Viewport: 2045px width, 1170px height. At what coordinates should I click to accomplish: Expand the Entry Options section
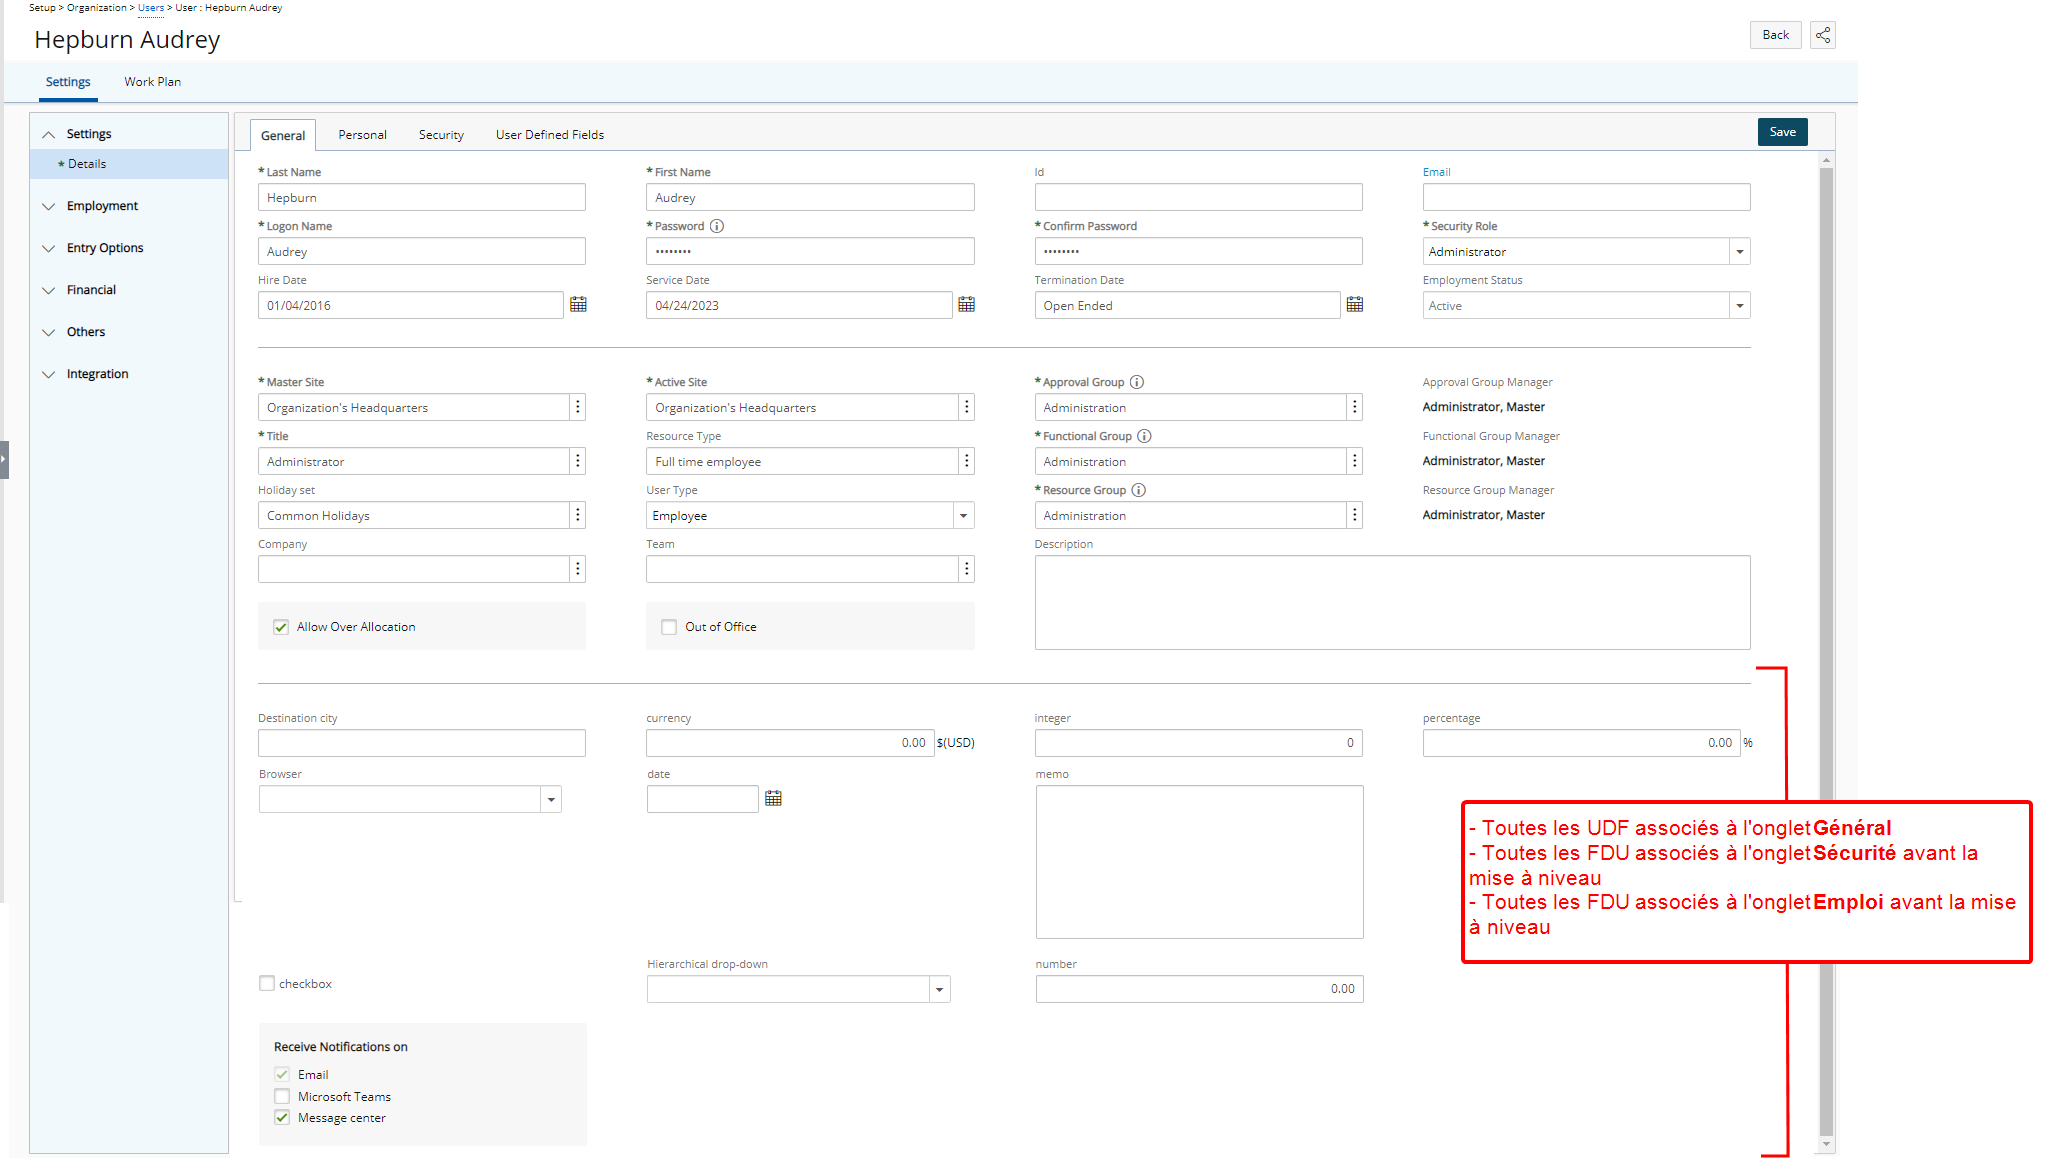click(x=48, y=248)
